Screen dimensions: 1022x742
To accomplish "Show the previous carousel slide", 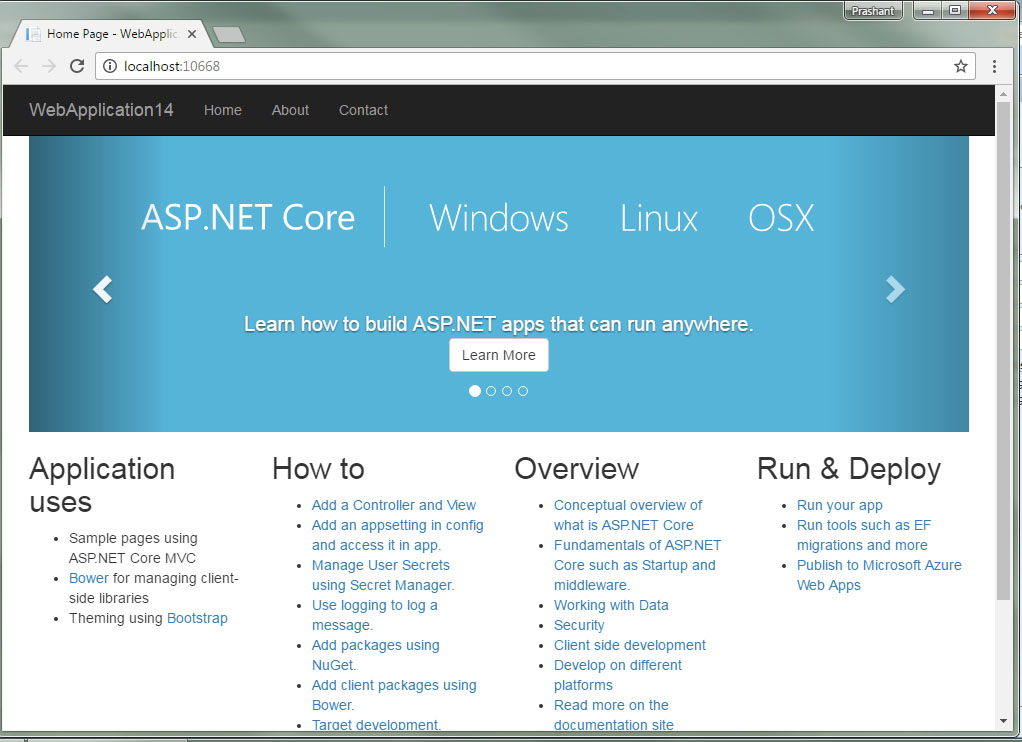I will point(103,289).
